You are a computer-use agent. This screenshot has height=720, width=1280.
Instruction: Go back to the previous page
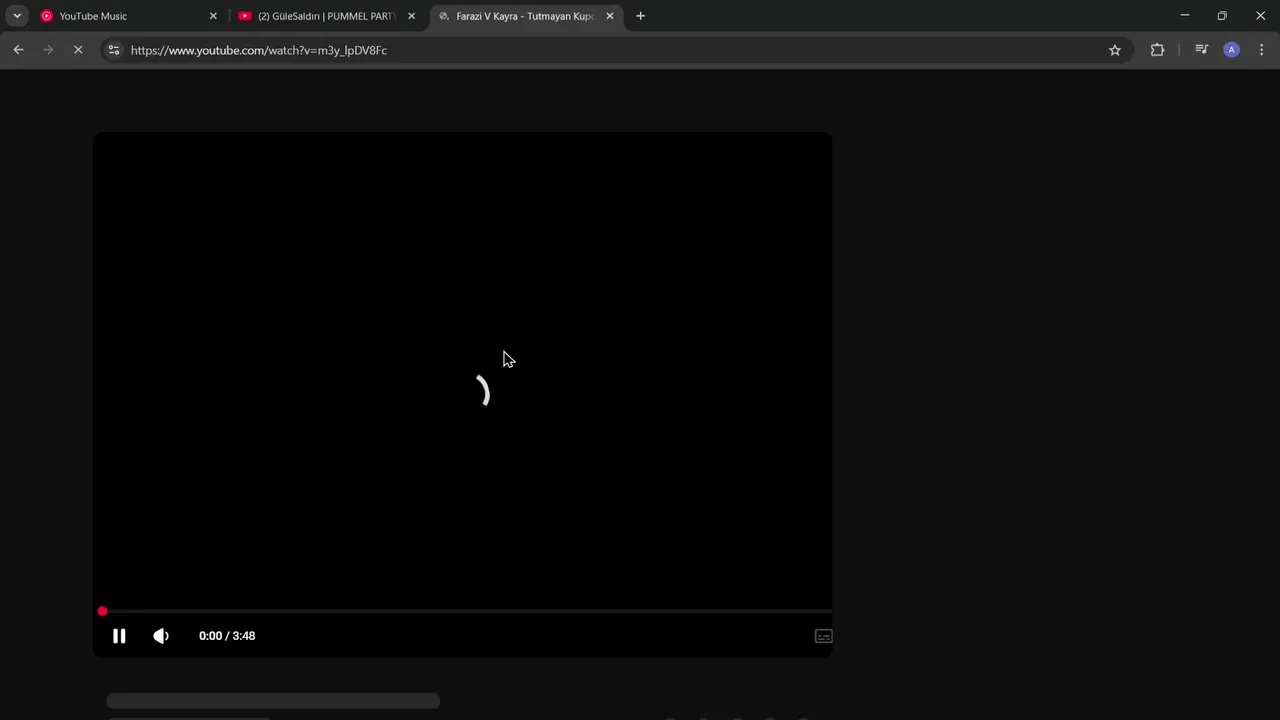coord(18,50)
